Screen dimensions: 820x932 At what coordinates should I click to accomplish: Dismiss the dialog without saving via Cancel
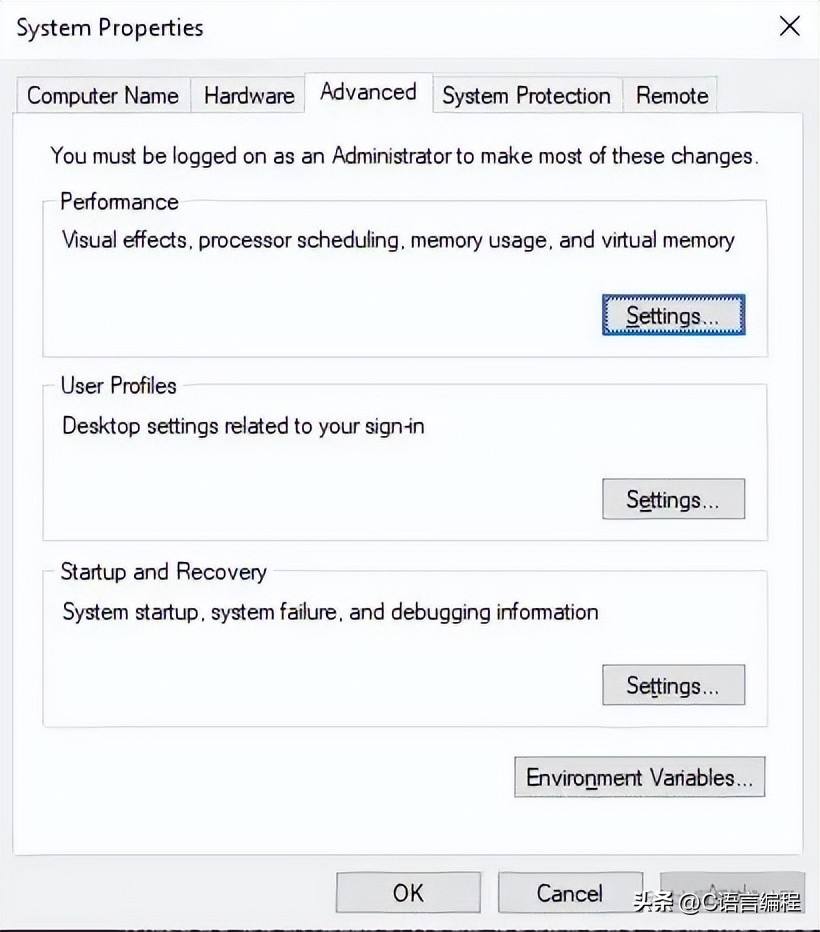tap(569, 893)
